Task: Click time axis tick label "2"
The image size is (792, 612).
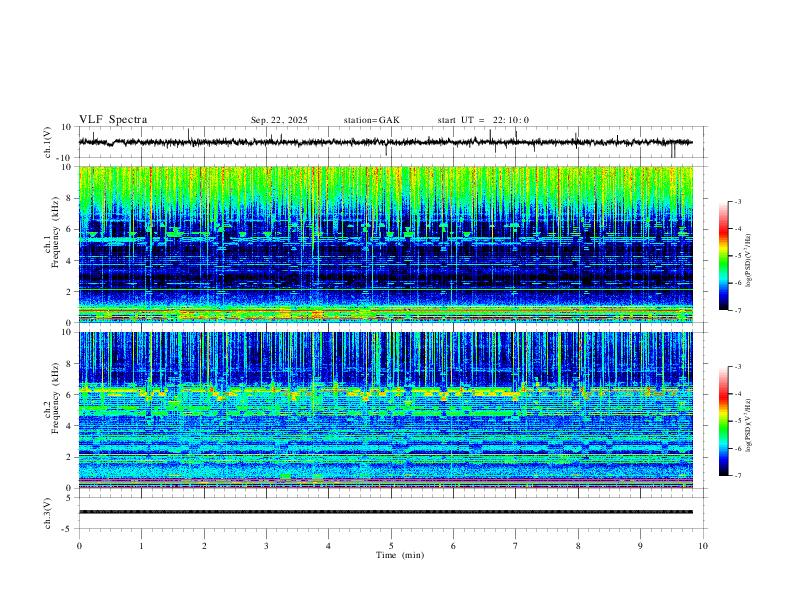Action: (204, 546)
